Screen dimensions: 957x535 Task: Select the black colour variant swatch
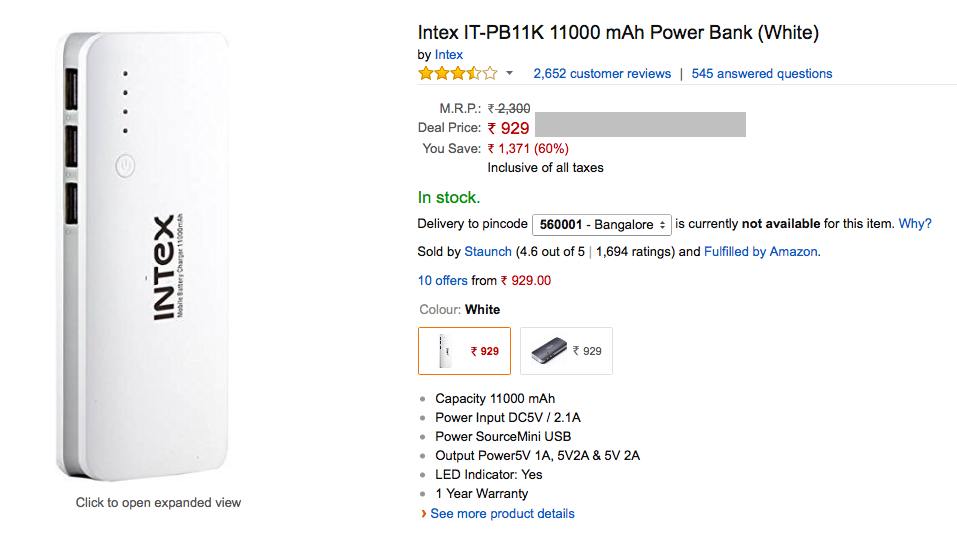pos(566,351)
